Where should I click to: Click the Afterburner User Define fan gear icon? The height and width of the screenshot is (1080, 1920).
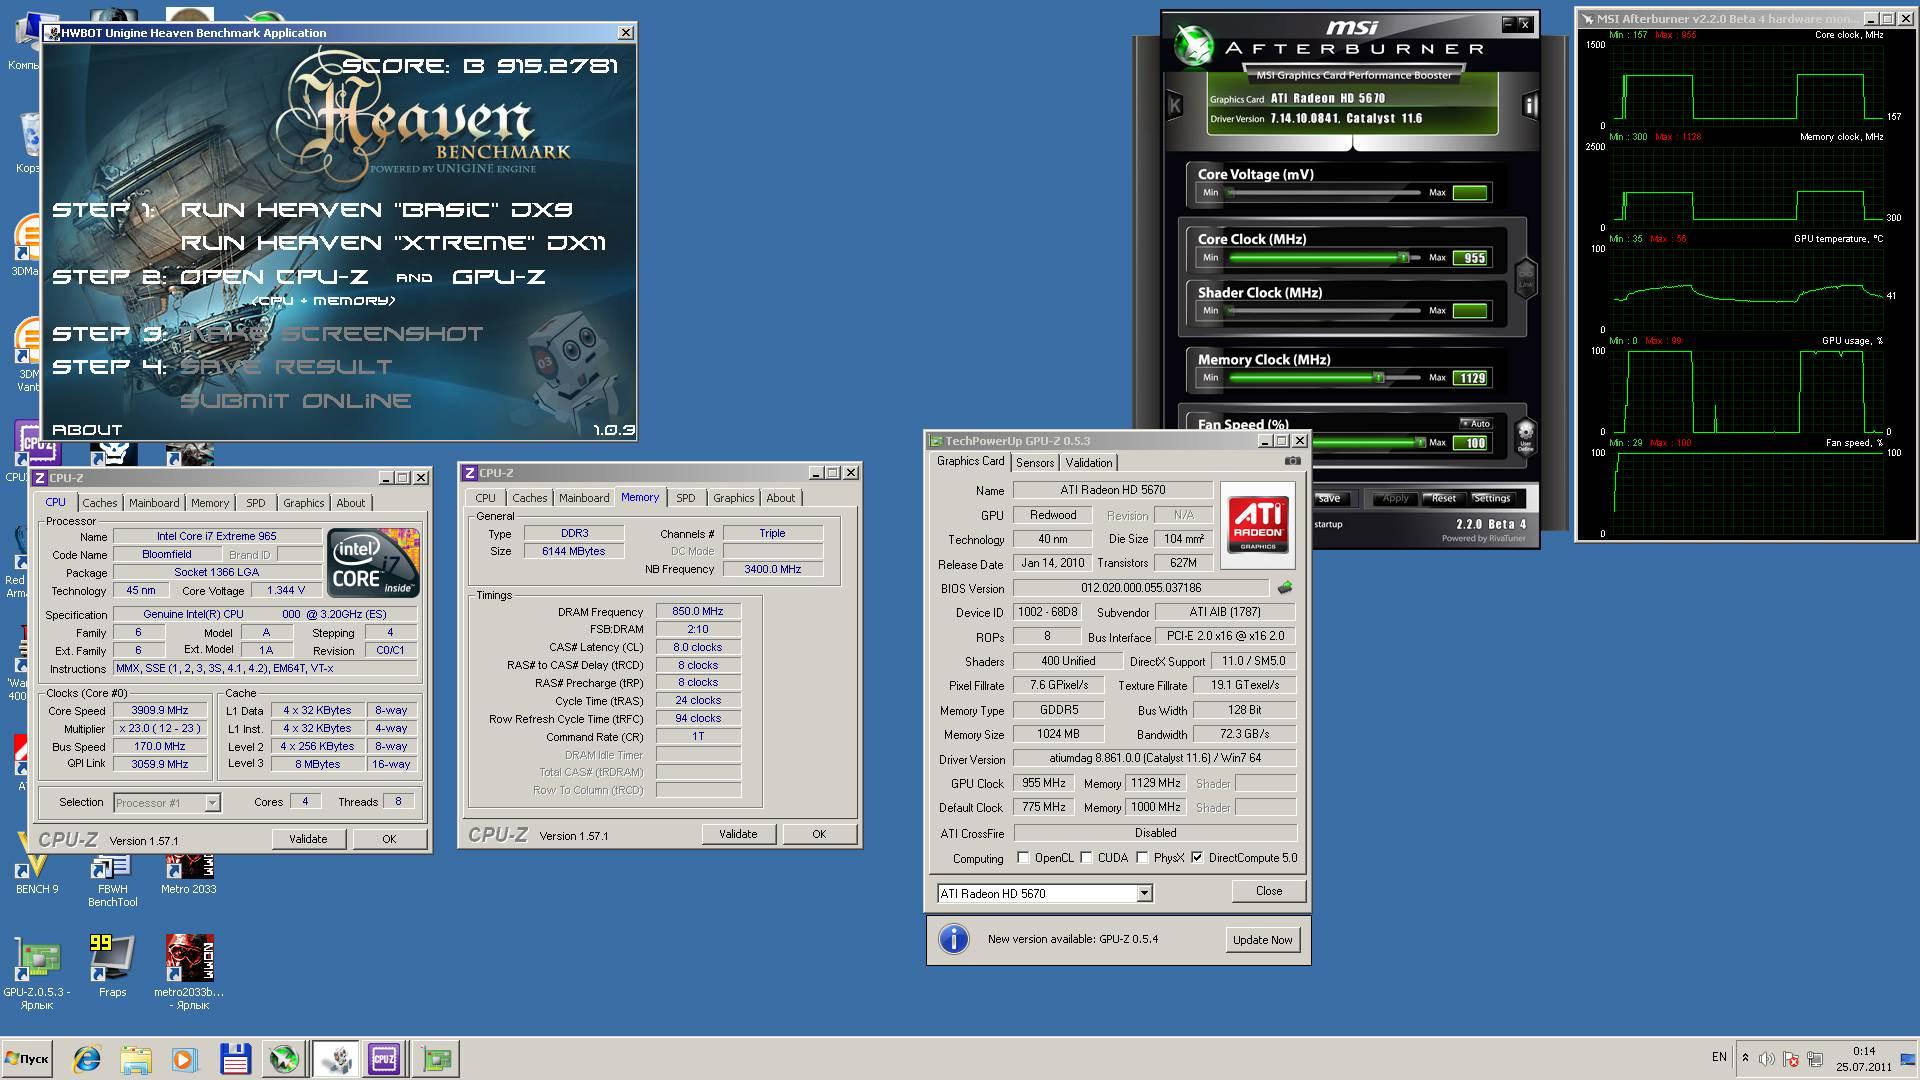(1525, 436)
